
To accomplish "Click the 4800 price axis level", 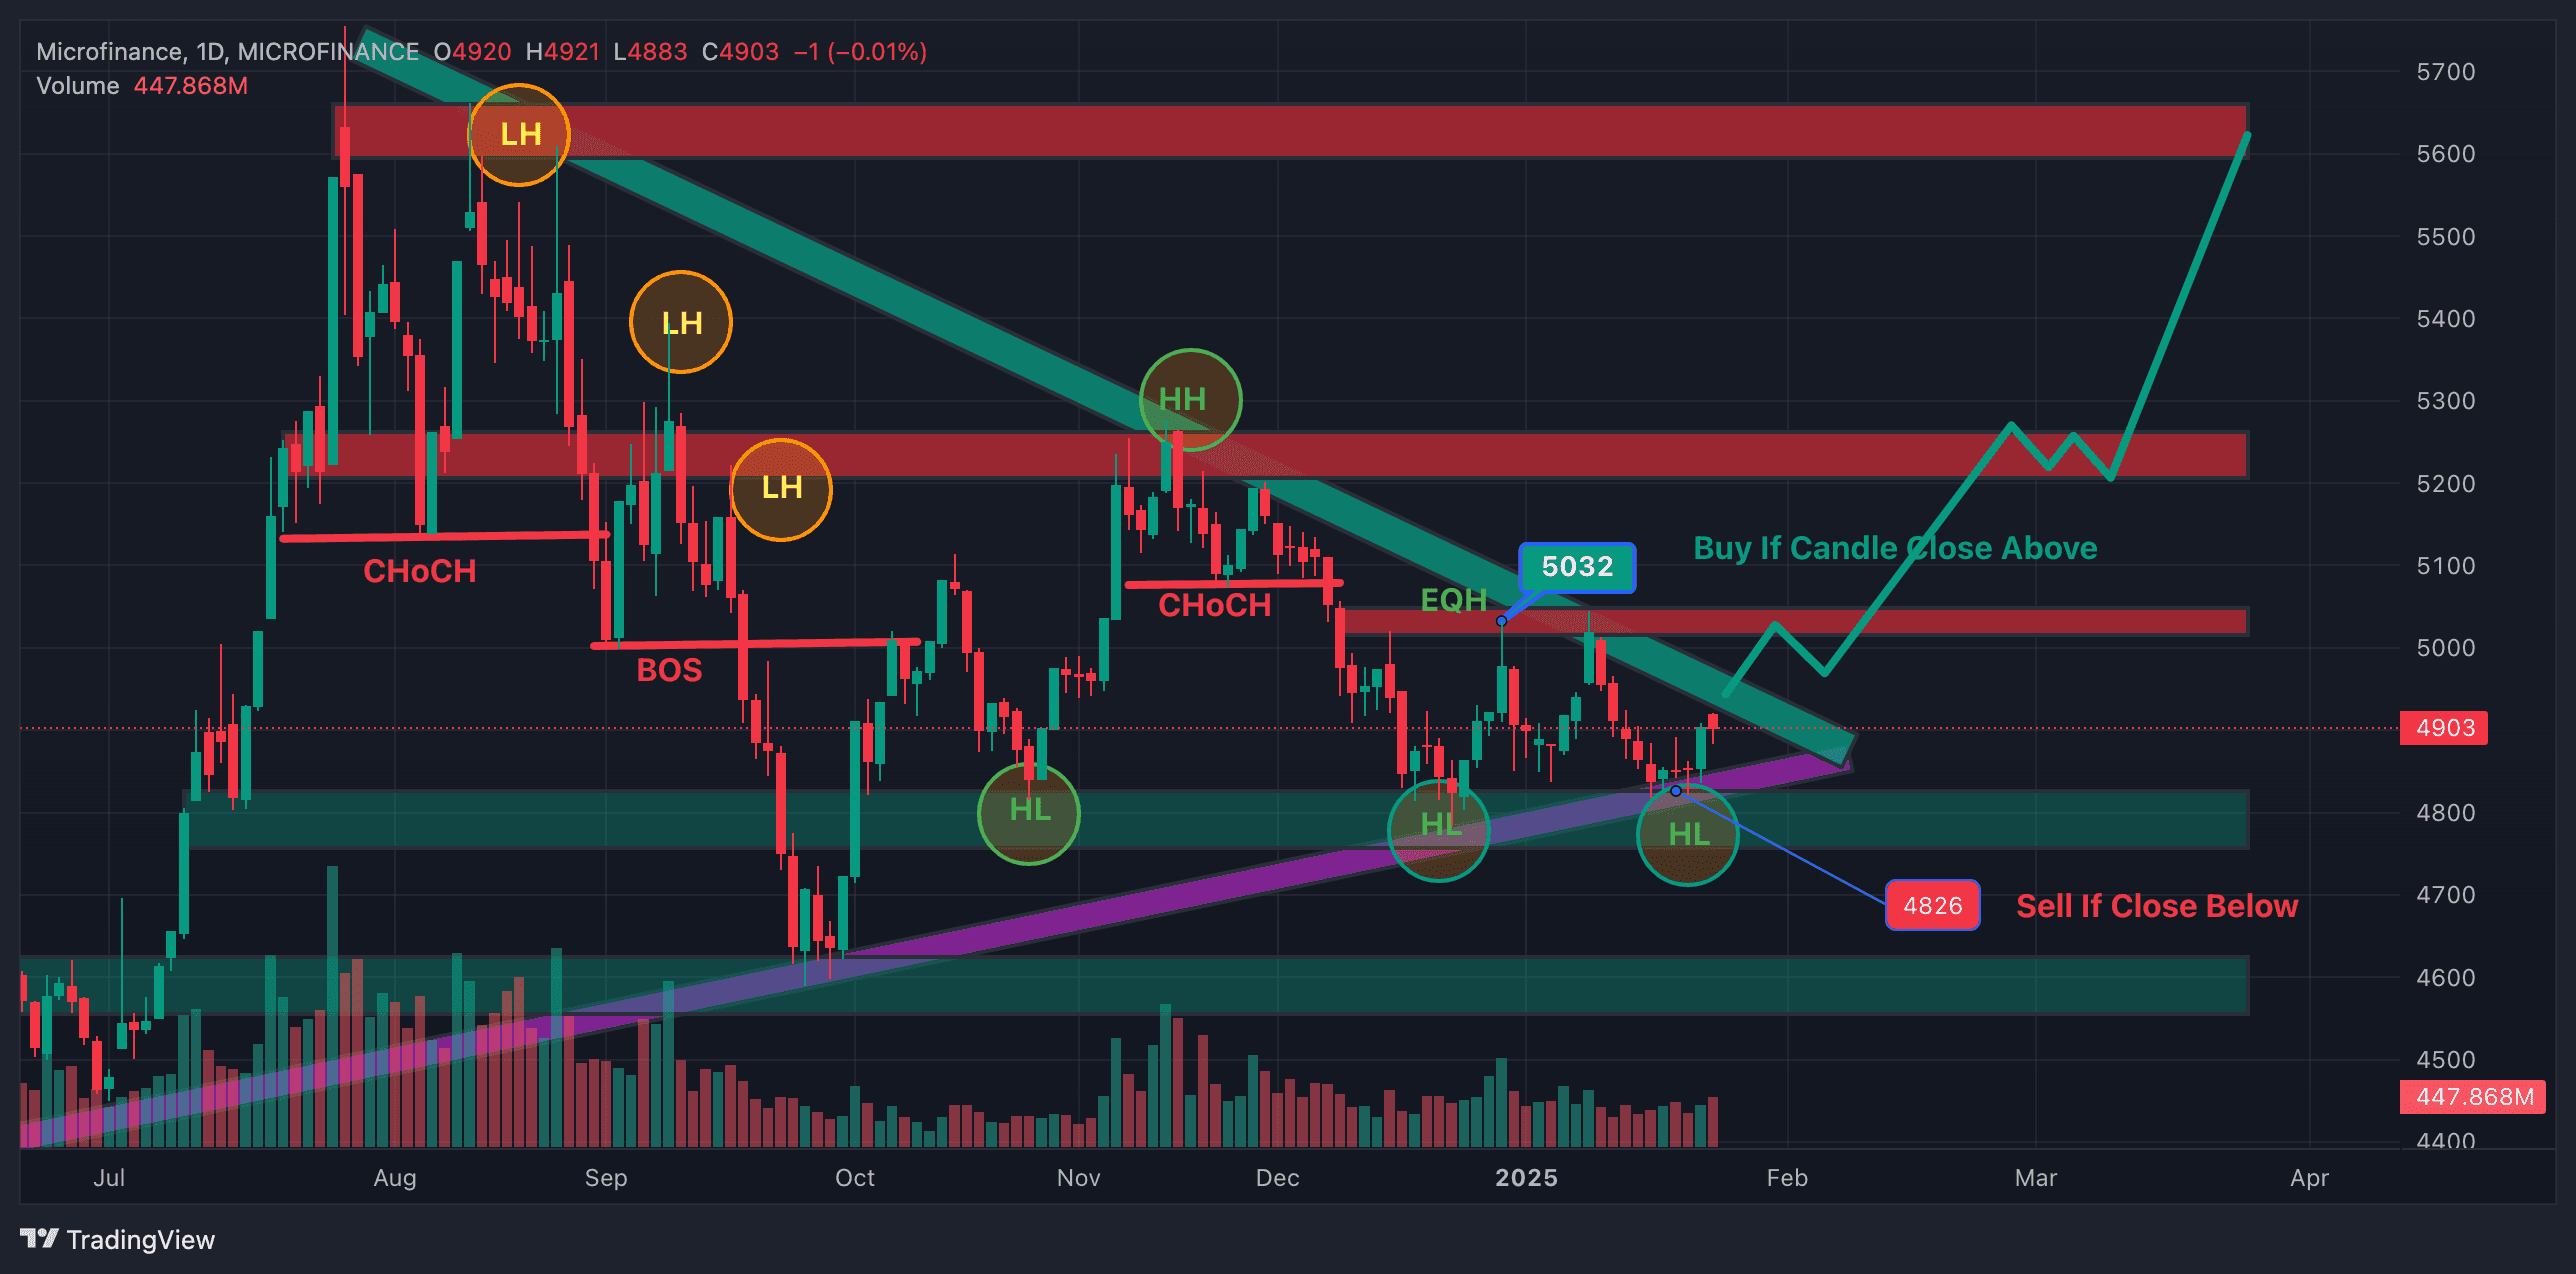I will pos(2445,813).
